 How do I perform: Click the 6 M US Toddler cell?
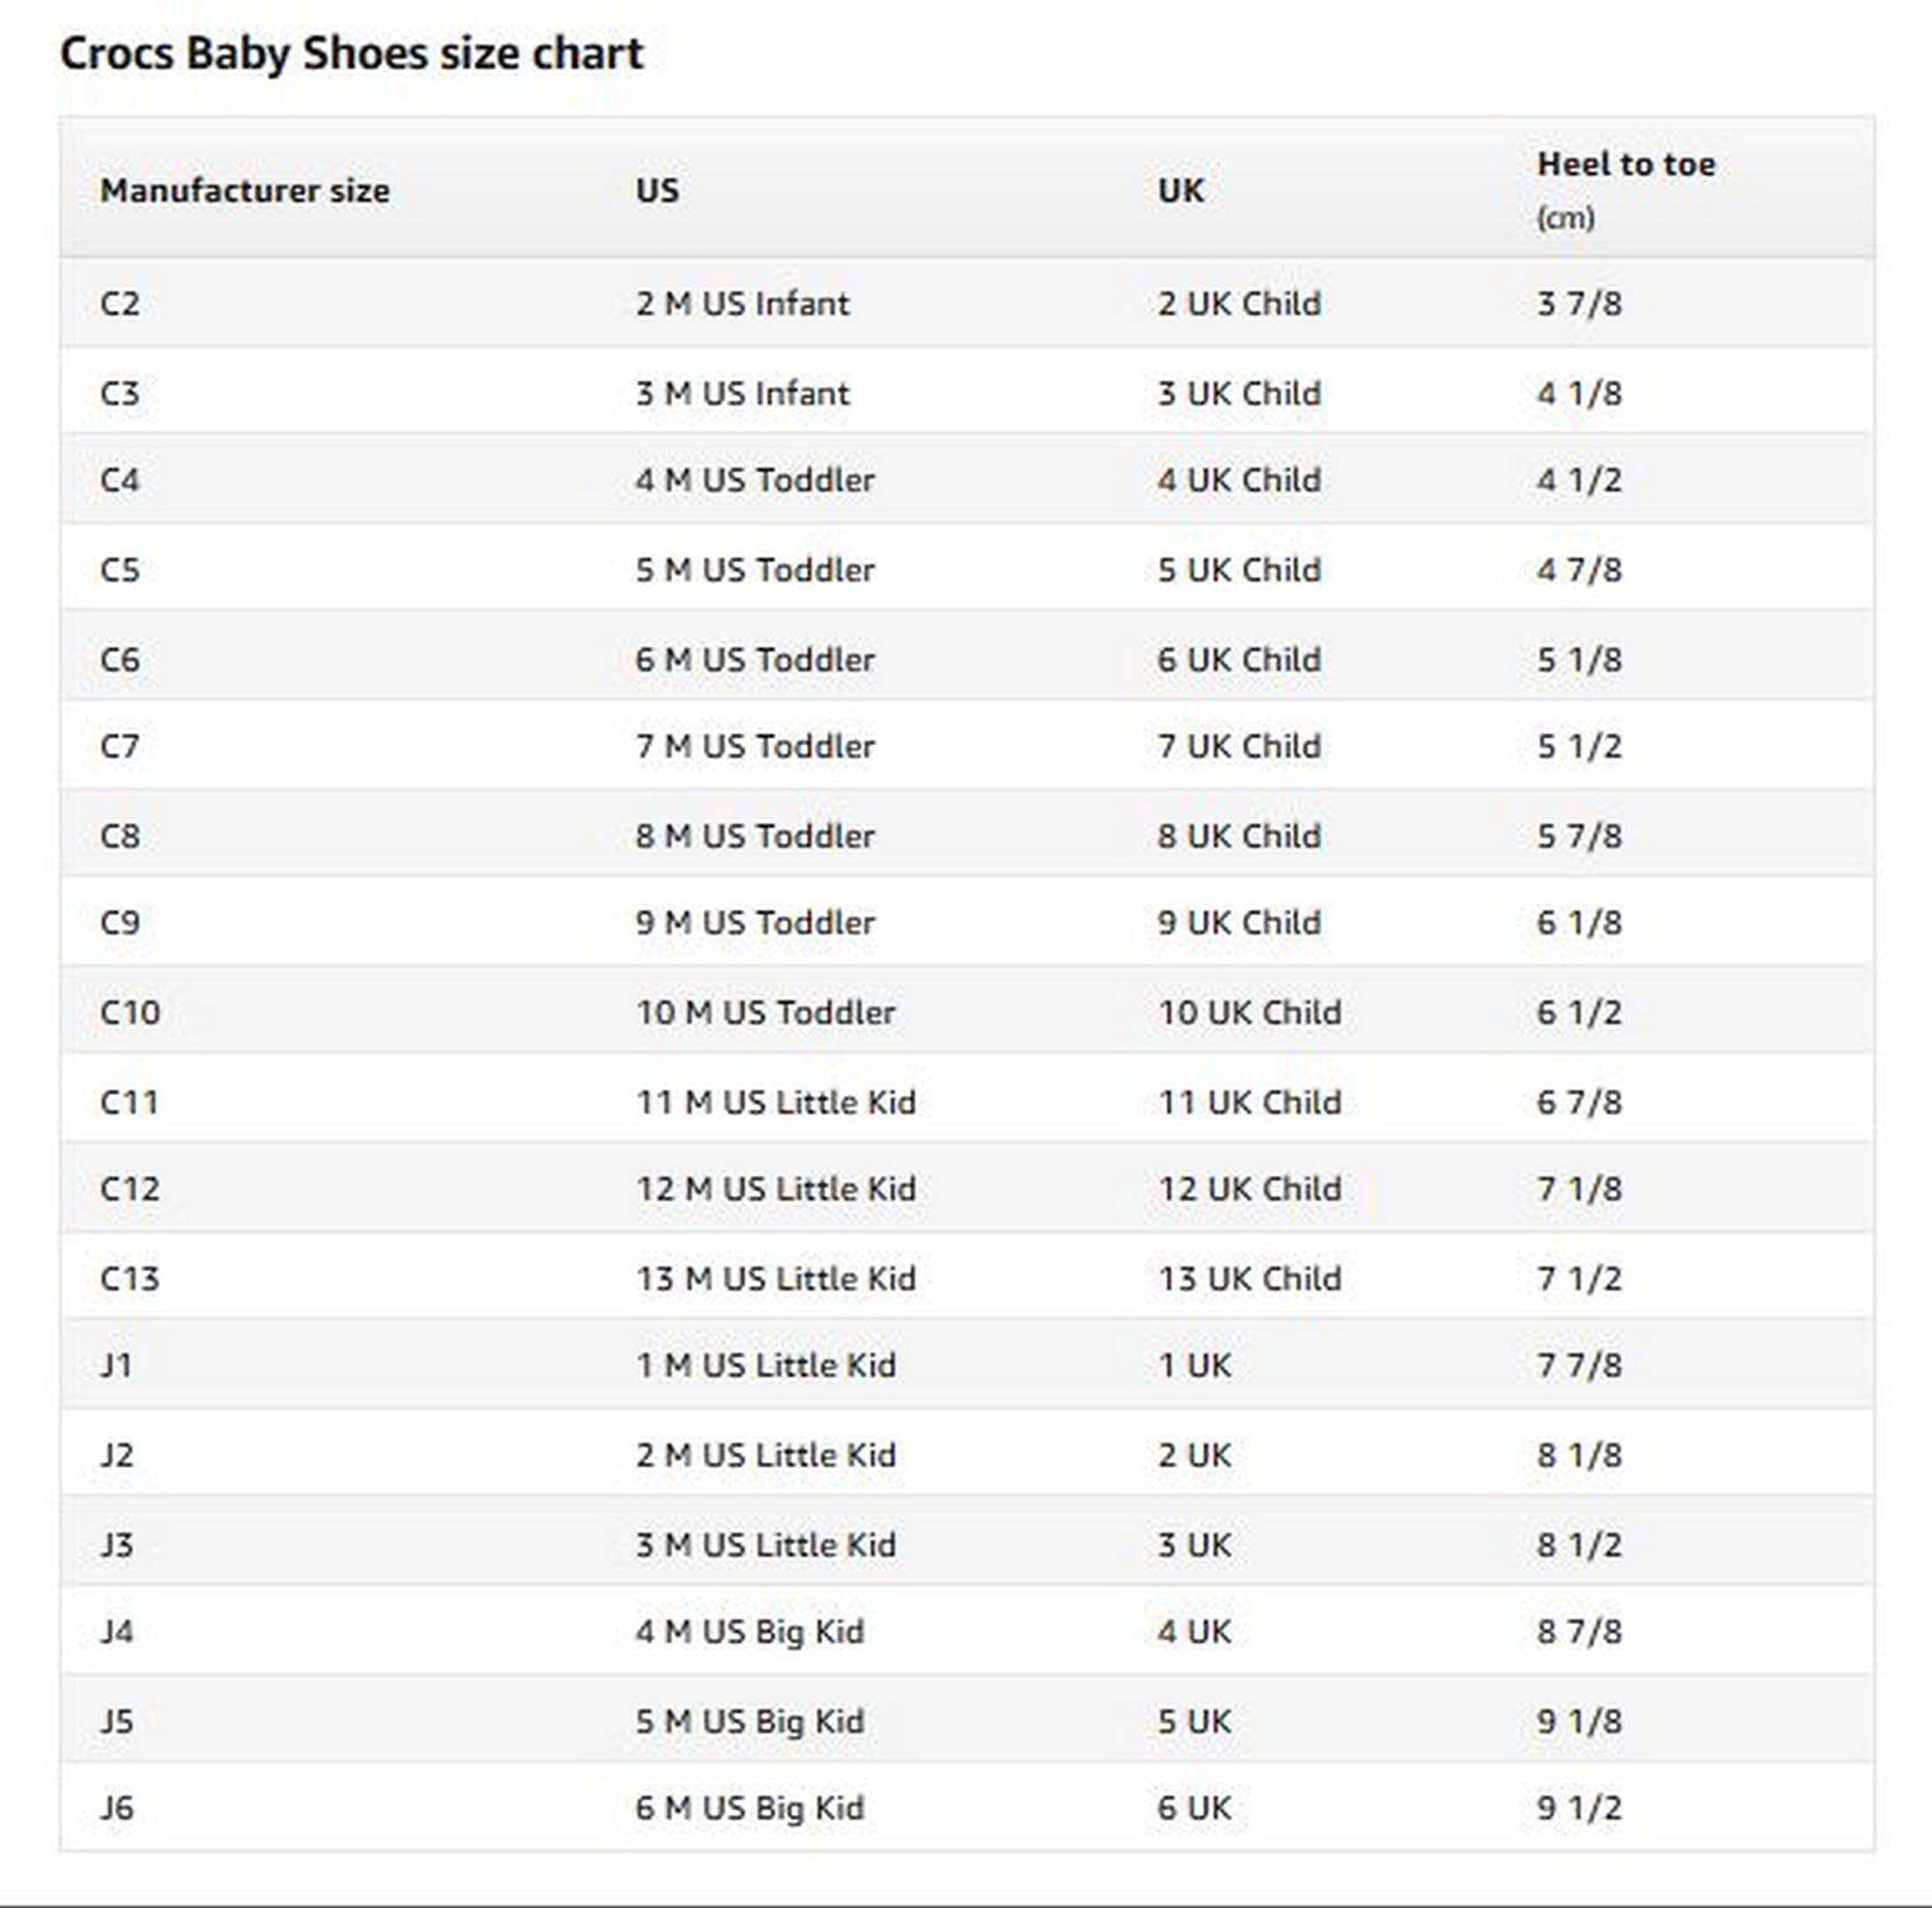[x=755, y=661]
